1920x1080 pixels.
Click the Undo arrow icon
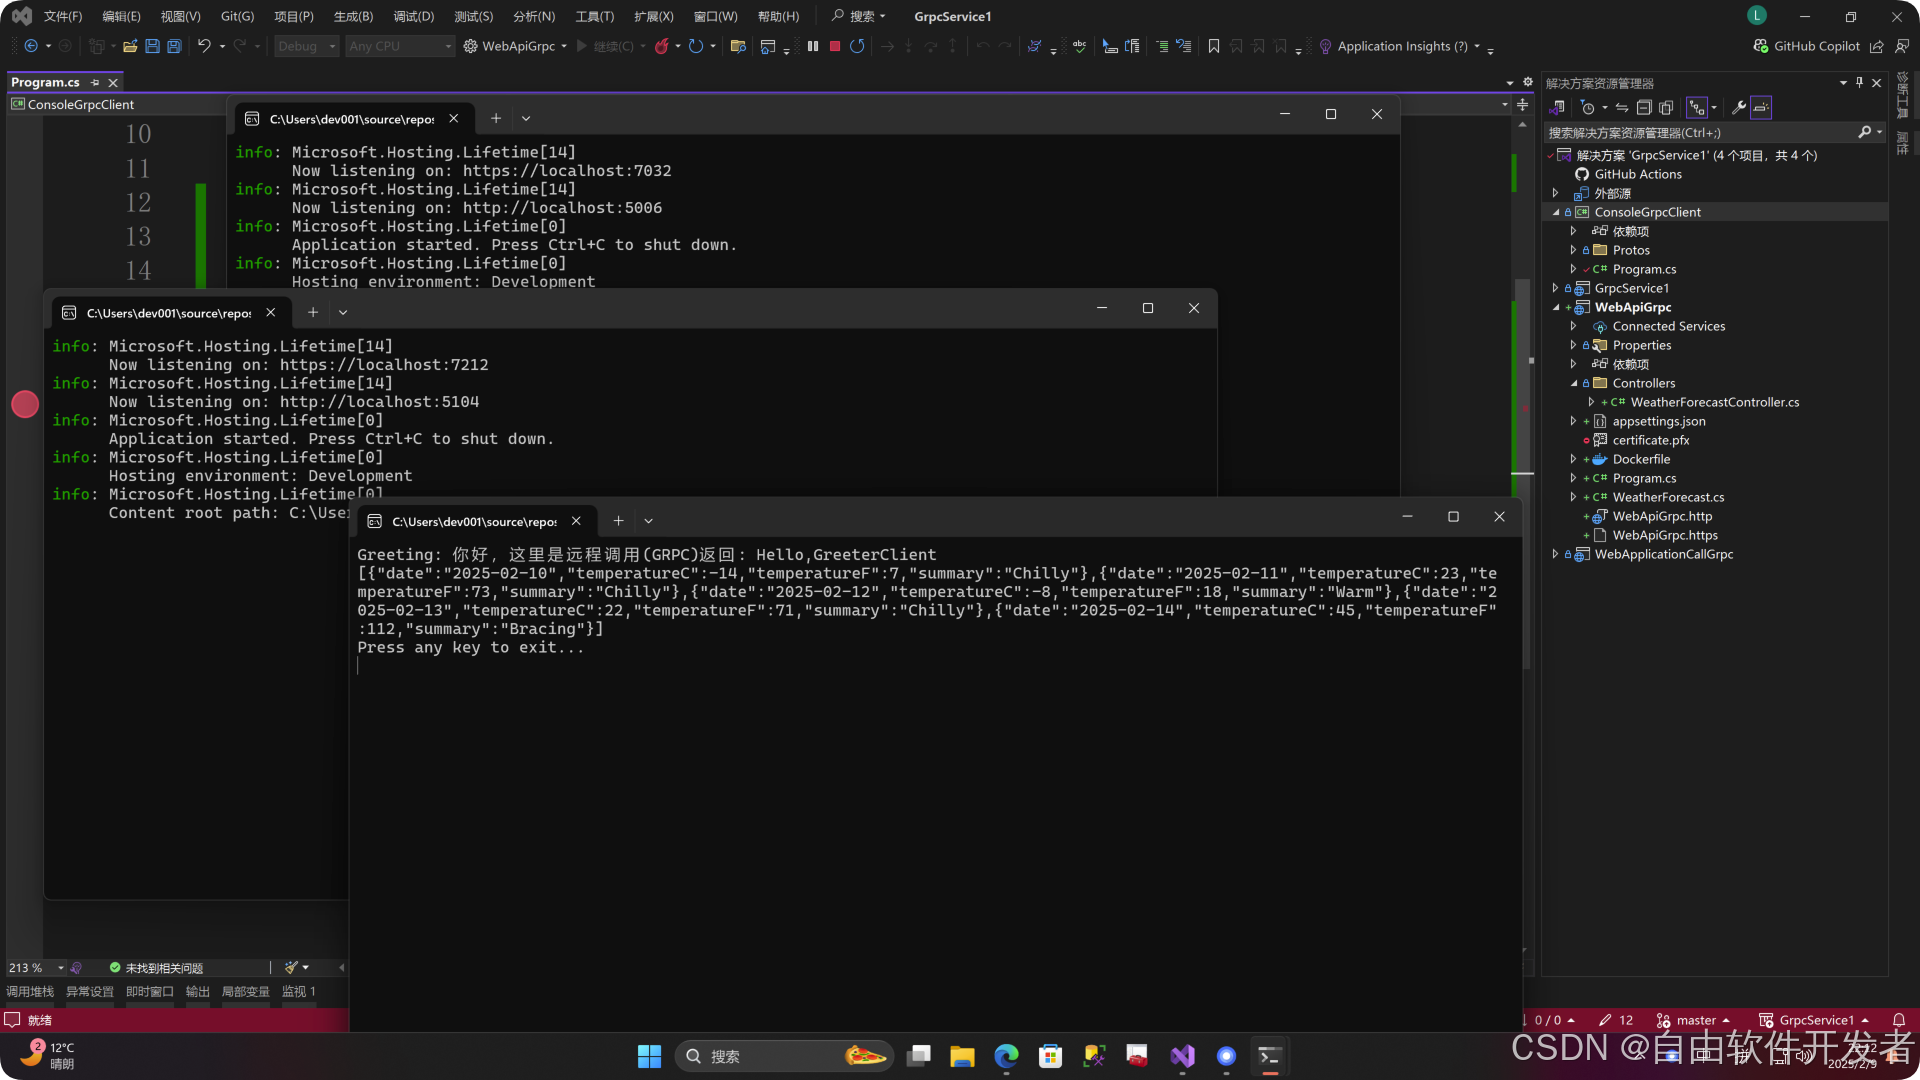[204, 46]
